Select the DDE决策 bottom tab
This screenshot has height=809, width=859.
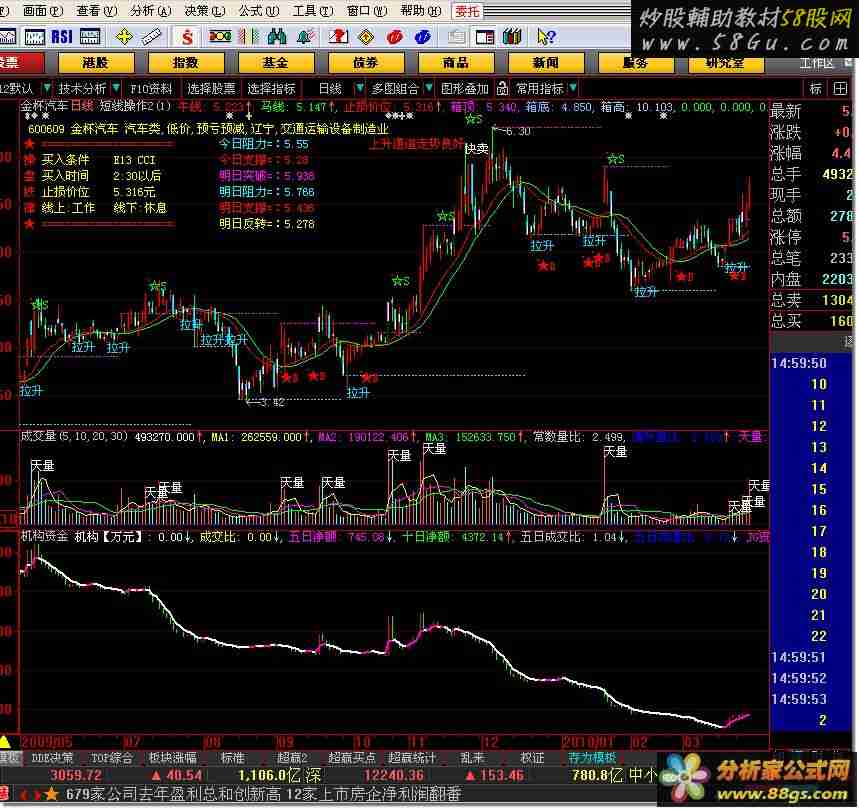pos(52,758)
